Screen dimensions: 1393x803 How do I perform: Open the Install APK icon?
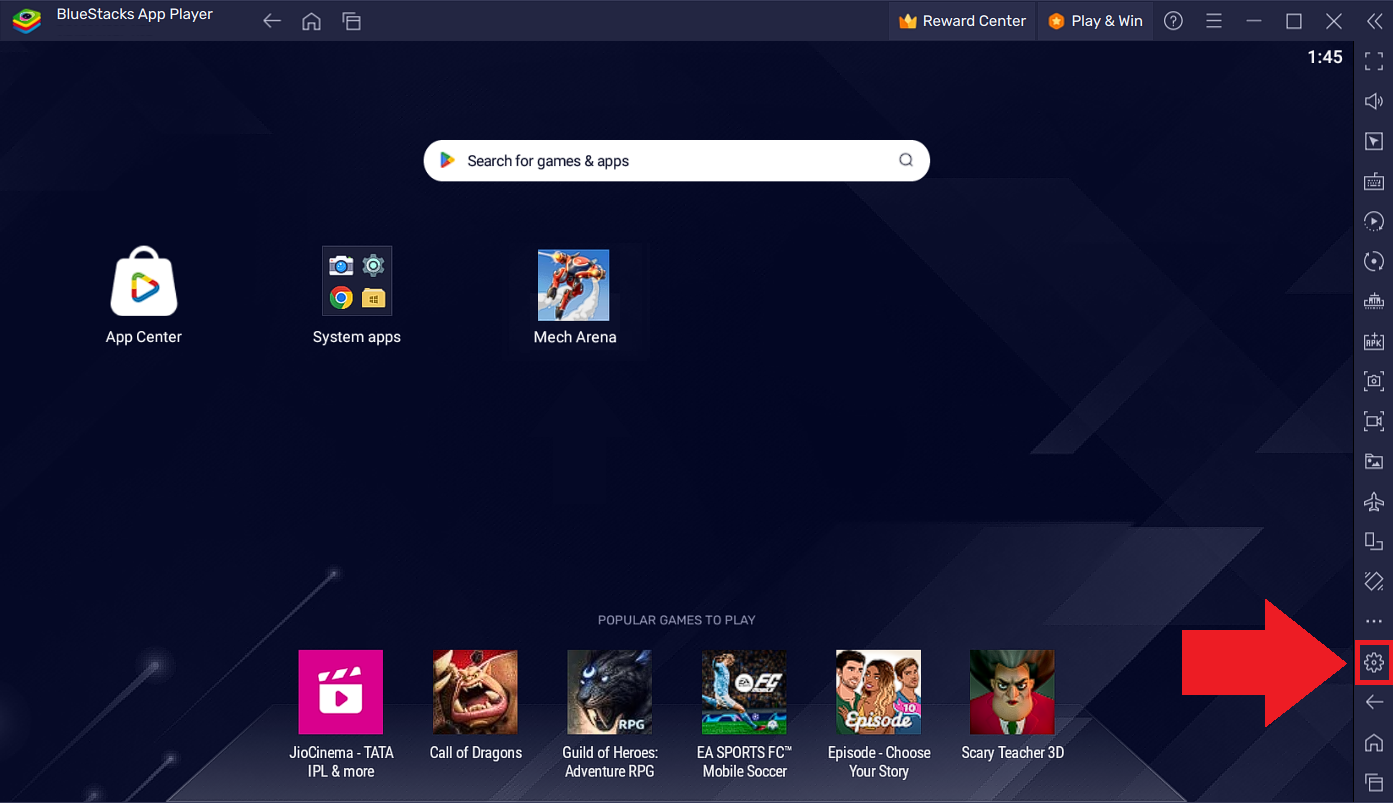click(x=1374, y=341)
